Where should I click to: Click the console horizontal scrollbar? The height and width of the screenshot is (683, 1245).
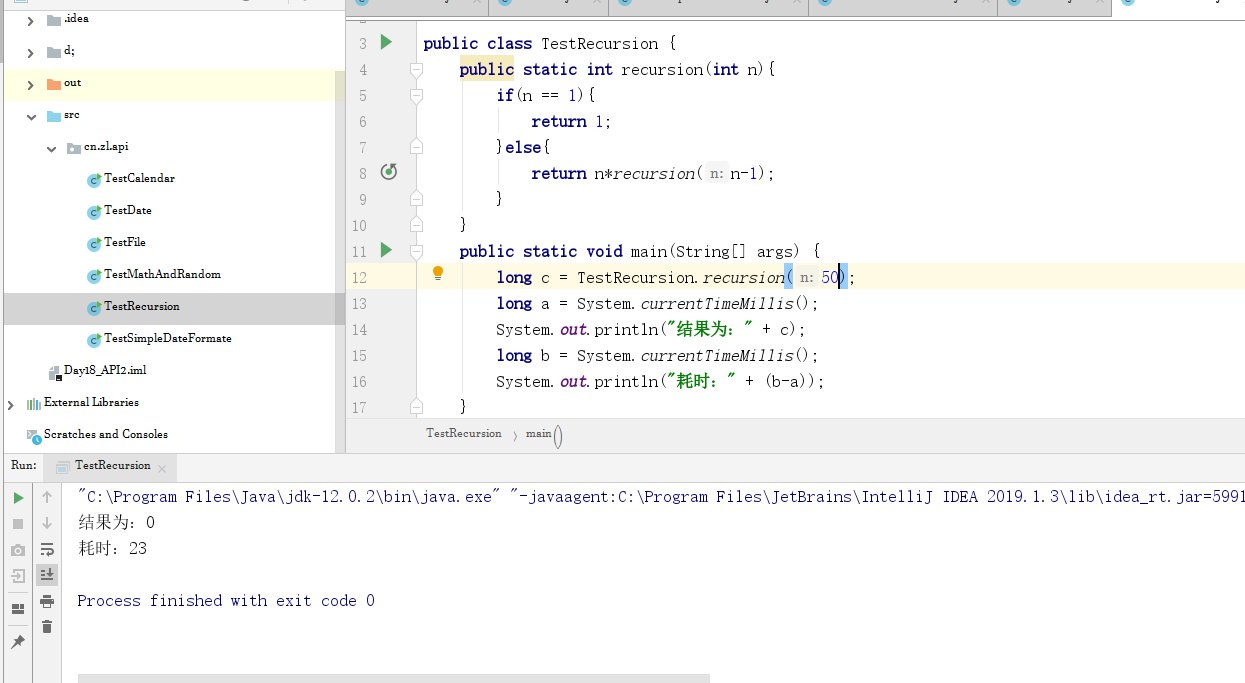point(394,678)
